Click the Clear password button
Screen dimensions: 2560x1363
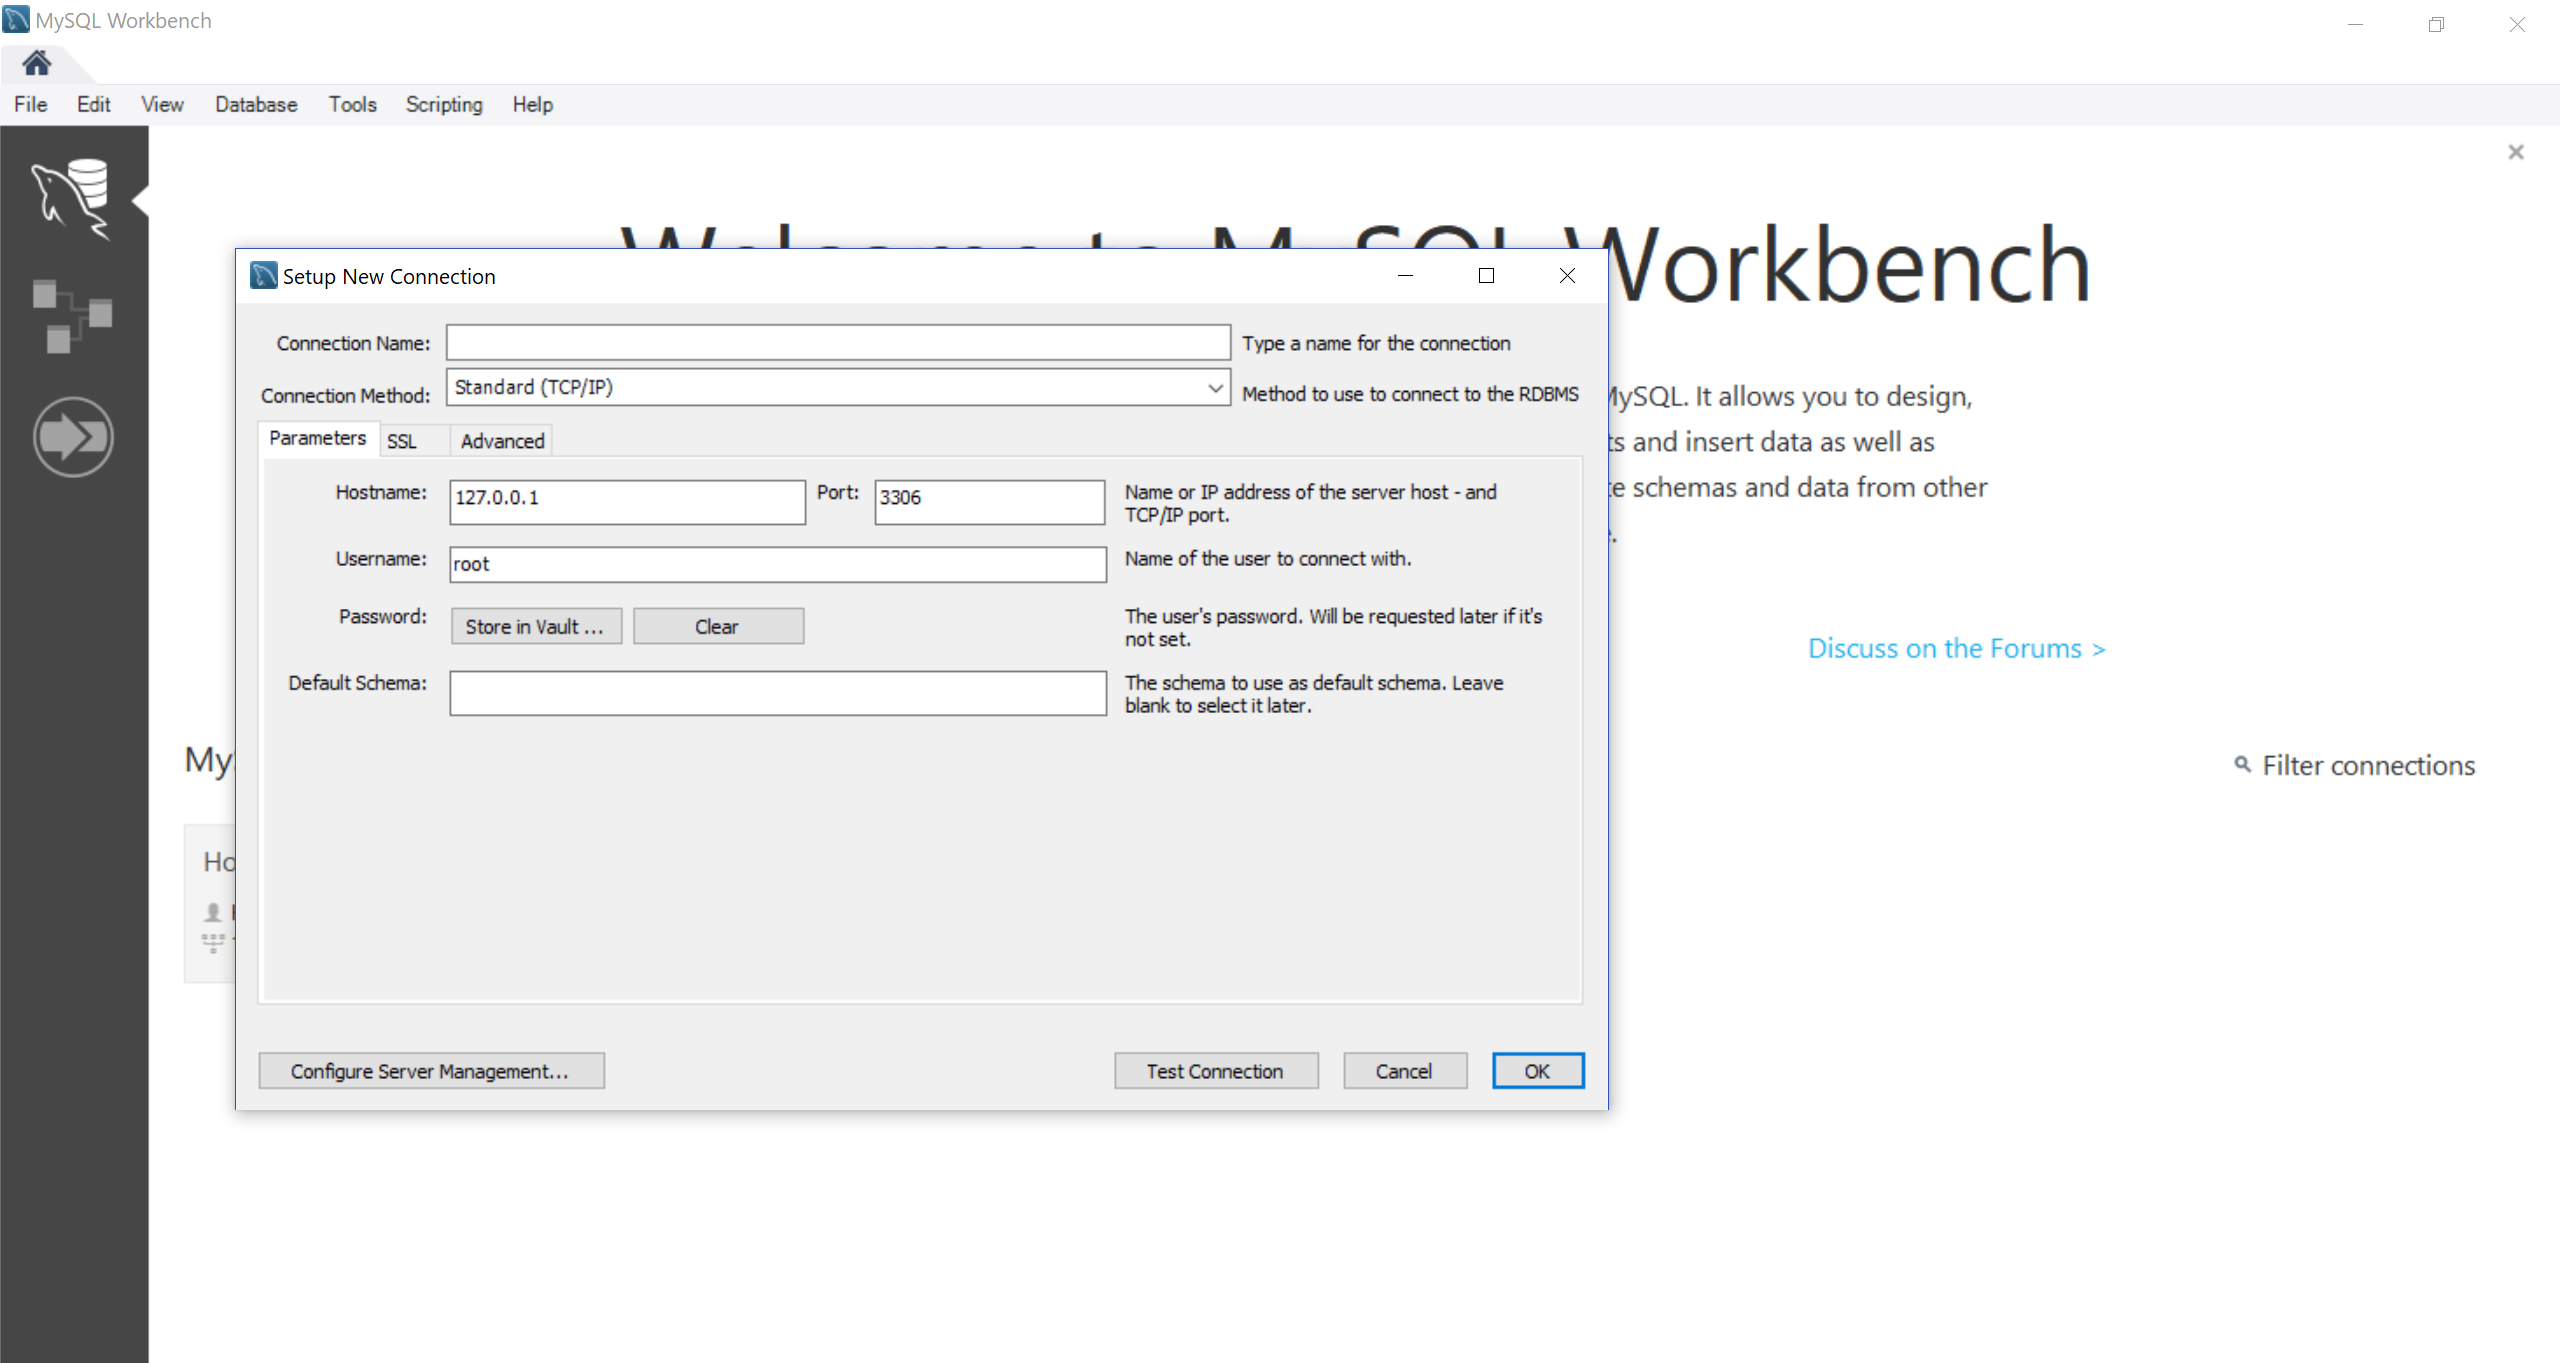tap(717, 627)
